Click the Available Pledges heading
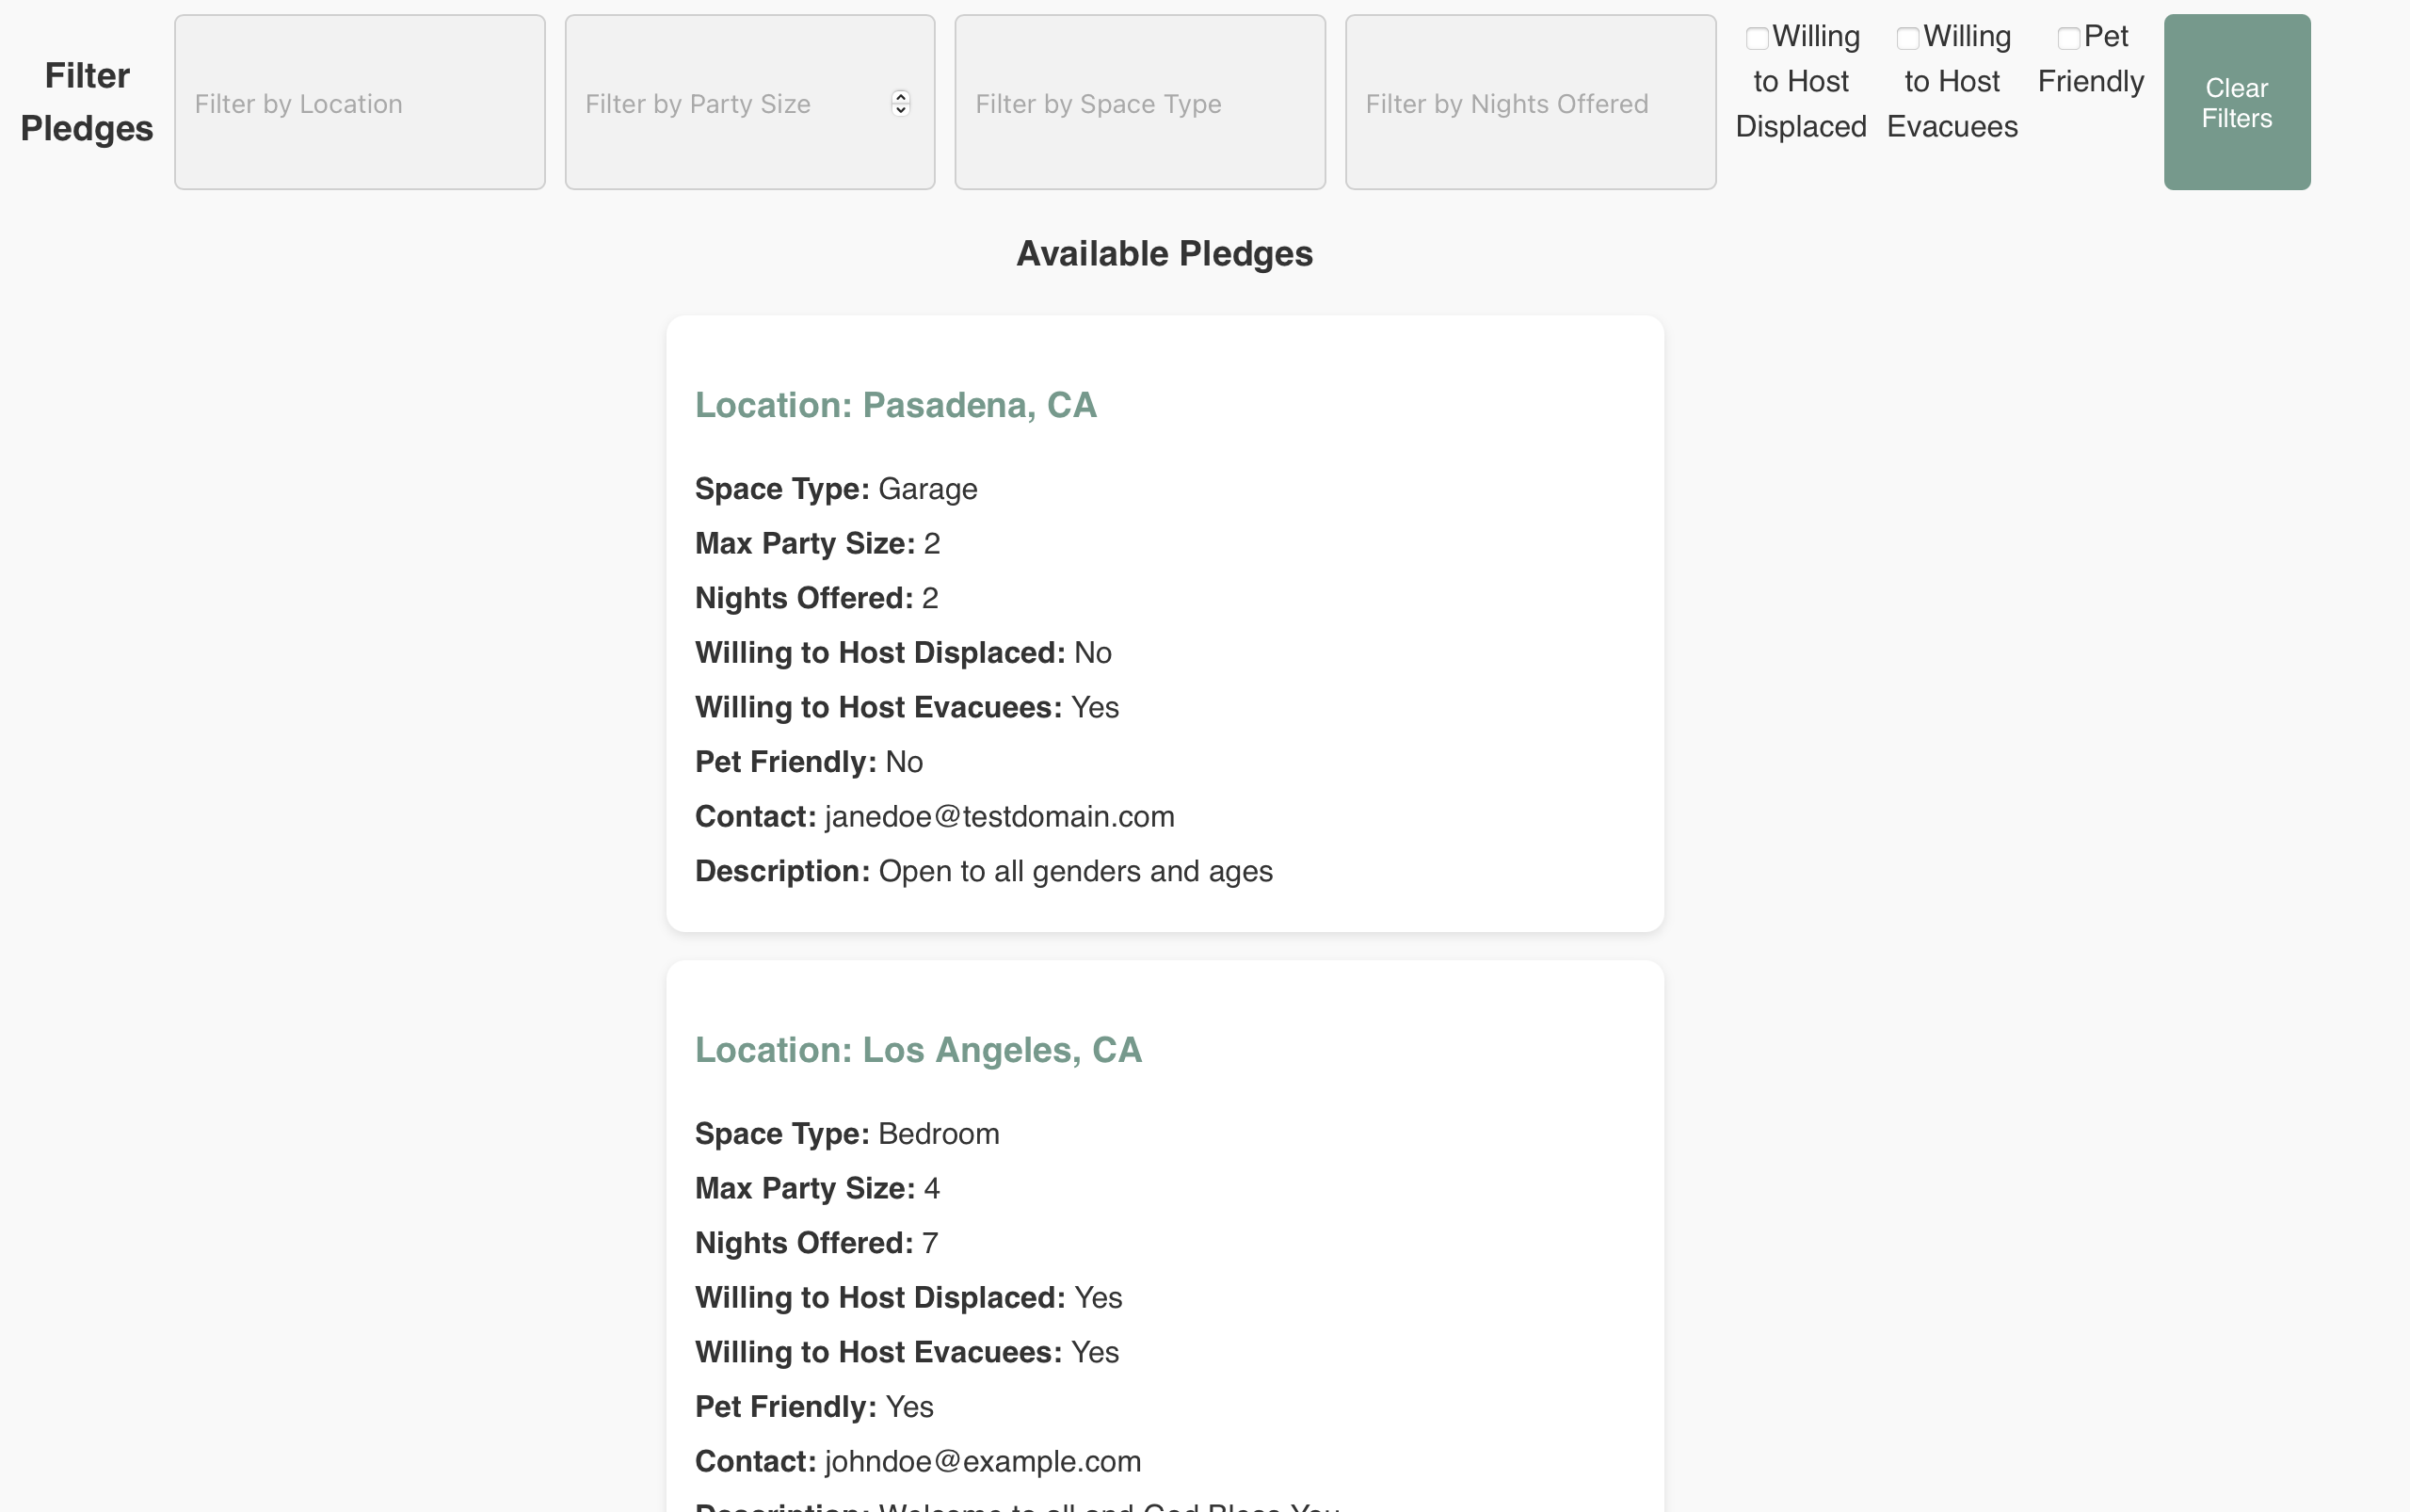Image resolution: width=2410 pixels, height=1512 pixels. [x=1164, y=254]
